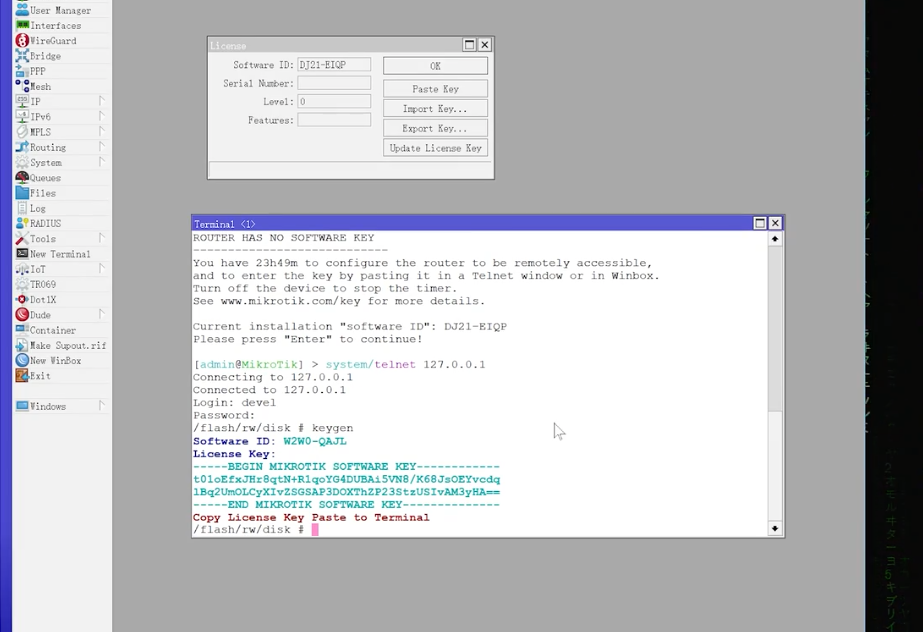Open the Log menu label
This screenshot has width=923, height=632.
[38, 208]
